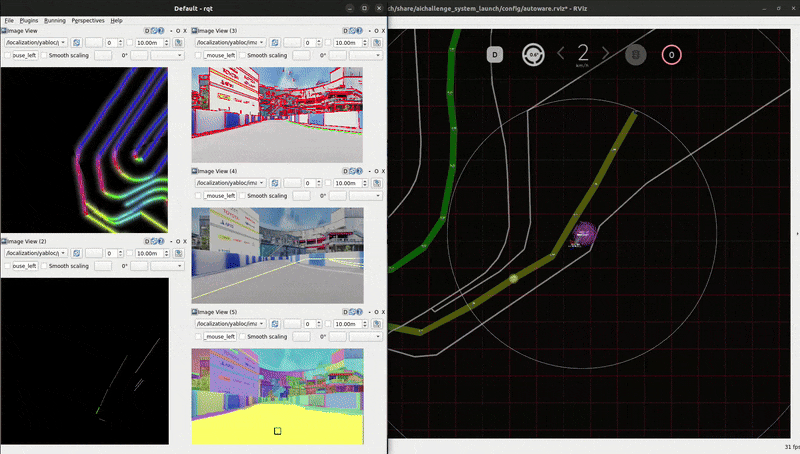The image size is (800, 454).
Task: Click right turn arrow indicator in RViz
Action: (606, 53)
